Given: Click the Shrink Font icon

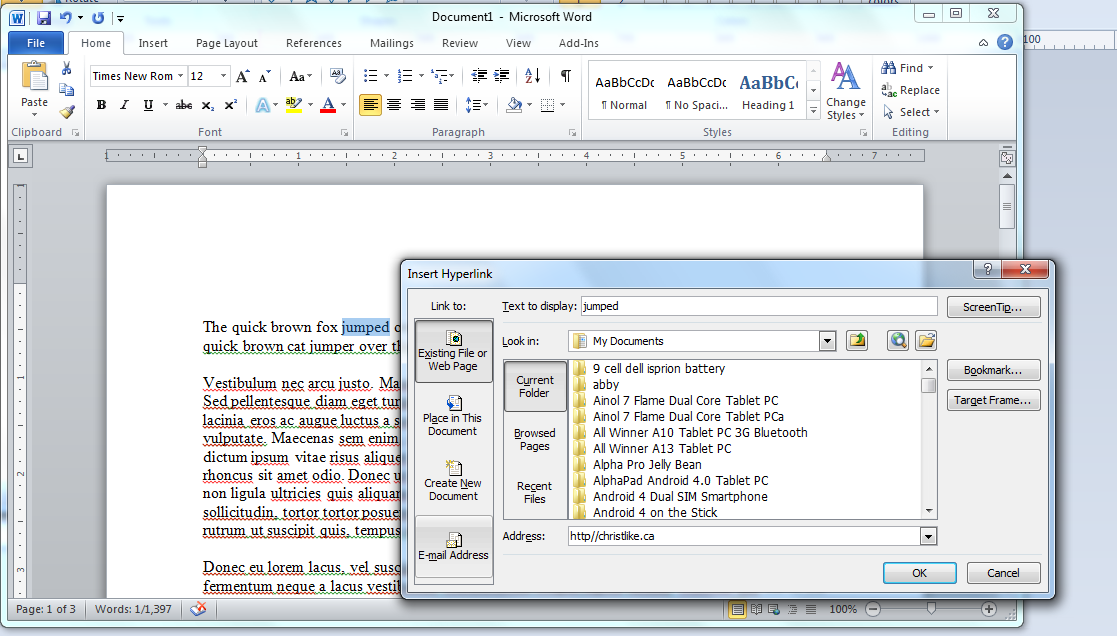Looking at the screenshot, I should [x=264, y=76].
